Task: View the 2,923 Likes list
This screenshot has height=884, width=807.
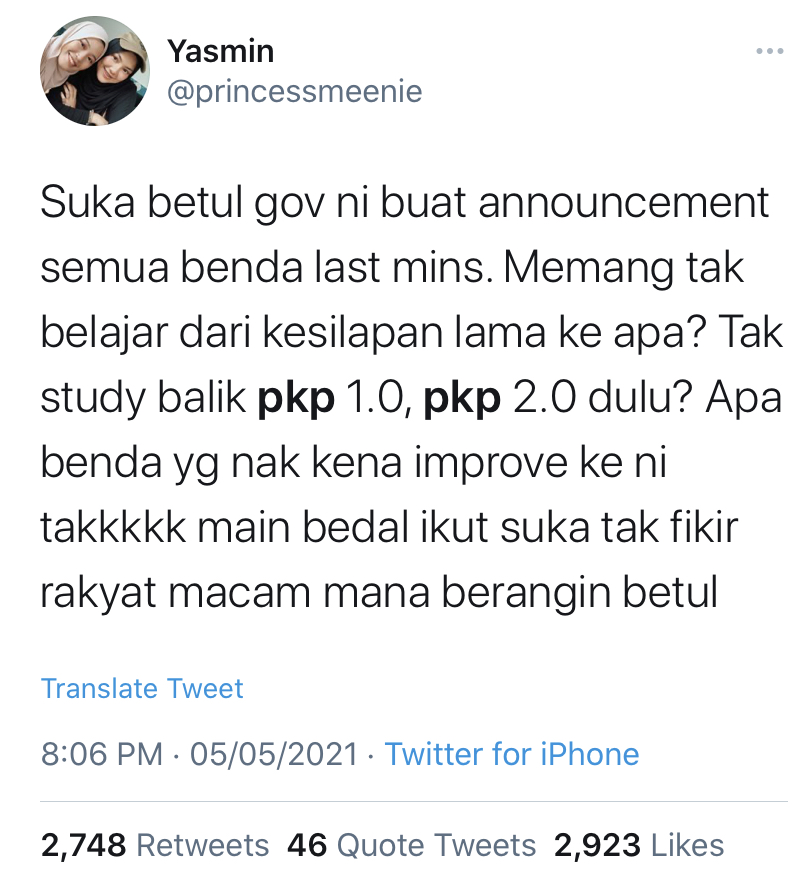Action: click(638, 845)
